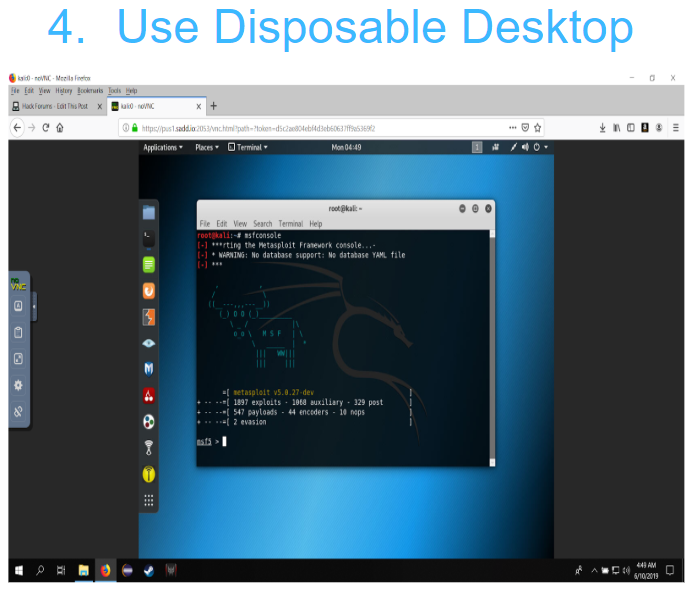Open the Help menu in the terminal
693x596 pixels.
click(316, 224)
